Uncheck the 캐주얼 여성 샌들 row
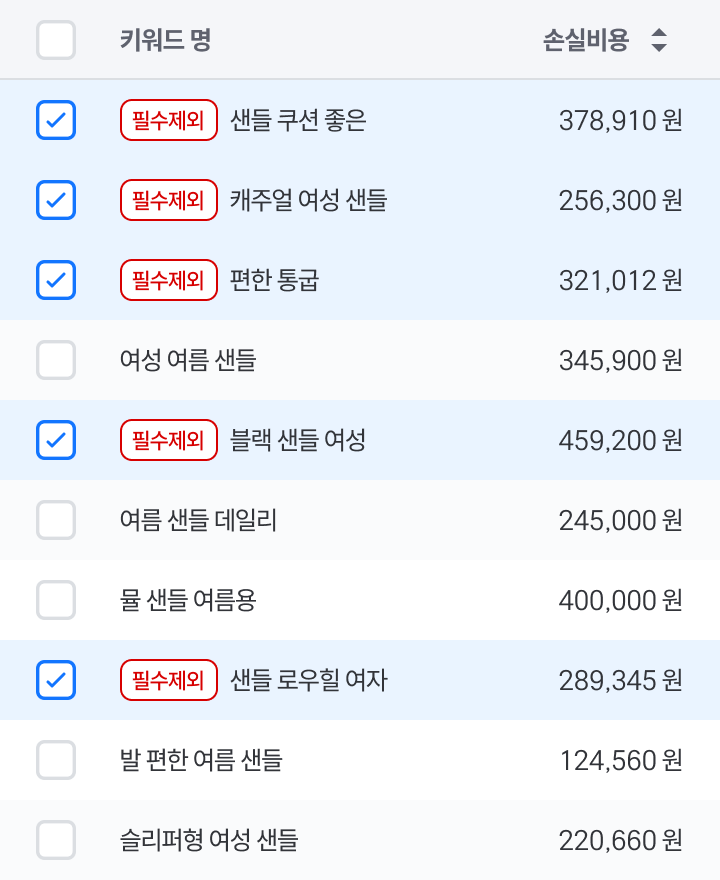 (x=56, y=200)
